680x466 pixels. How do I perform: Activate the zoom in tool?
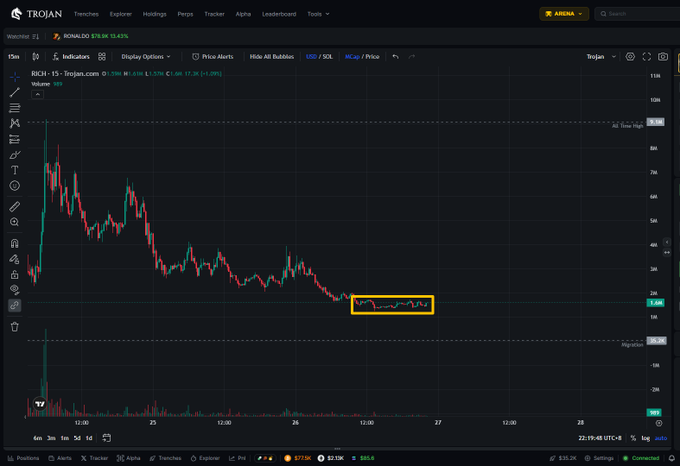click(x=15, y=222)
